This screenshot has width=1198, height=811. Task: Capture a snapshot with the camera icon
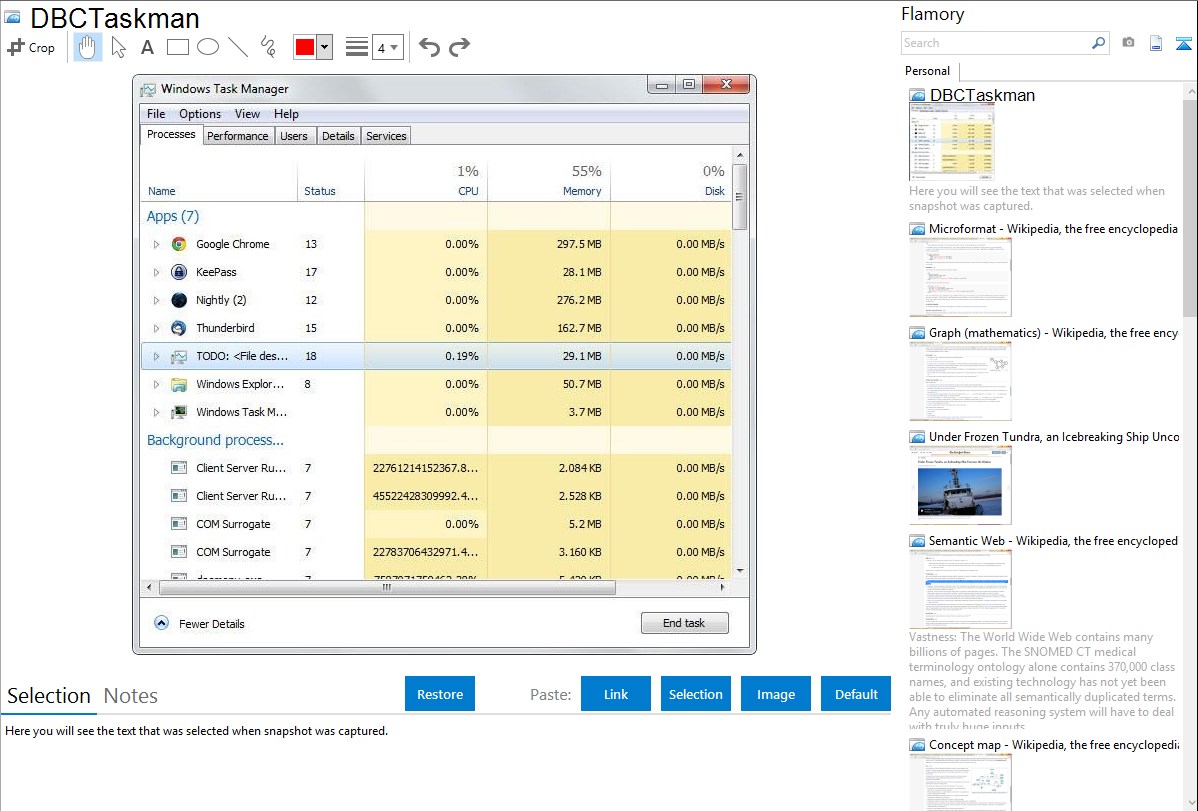coord(1128,43)
